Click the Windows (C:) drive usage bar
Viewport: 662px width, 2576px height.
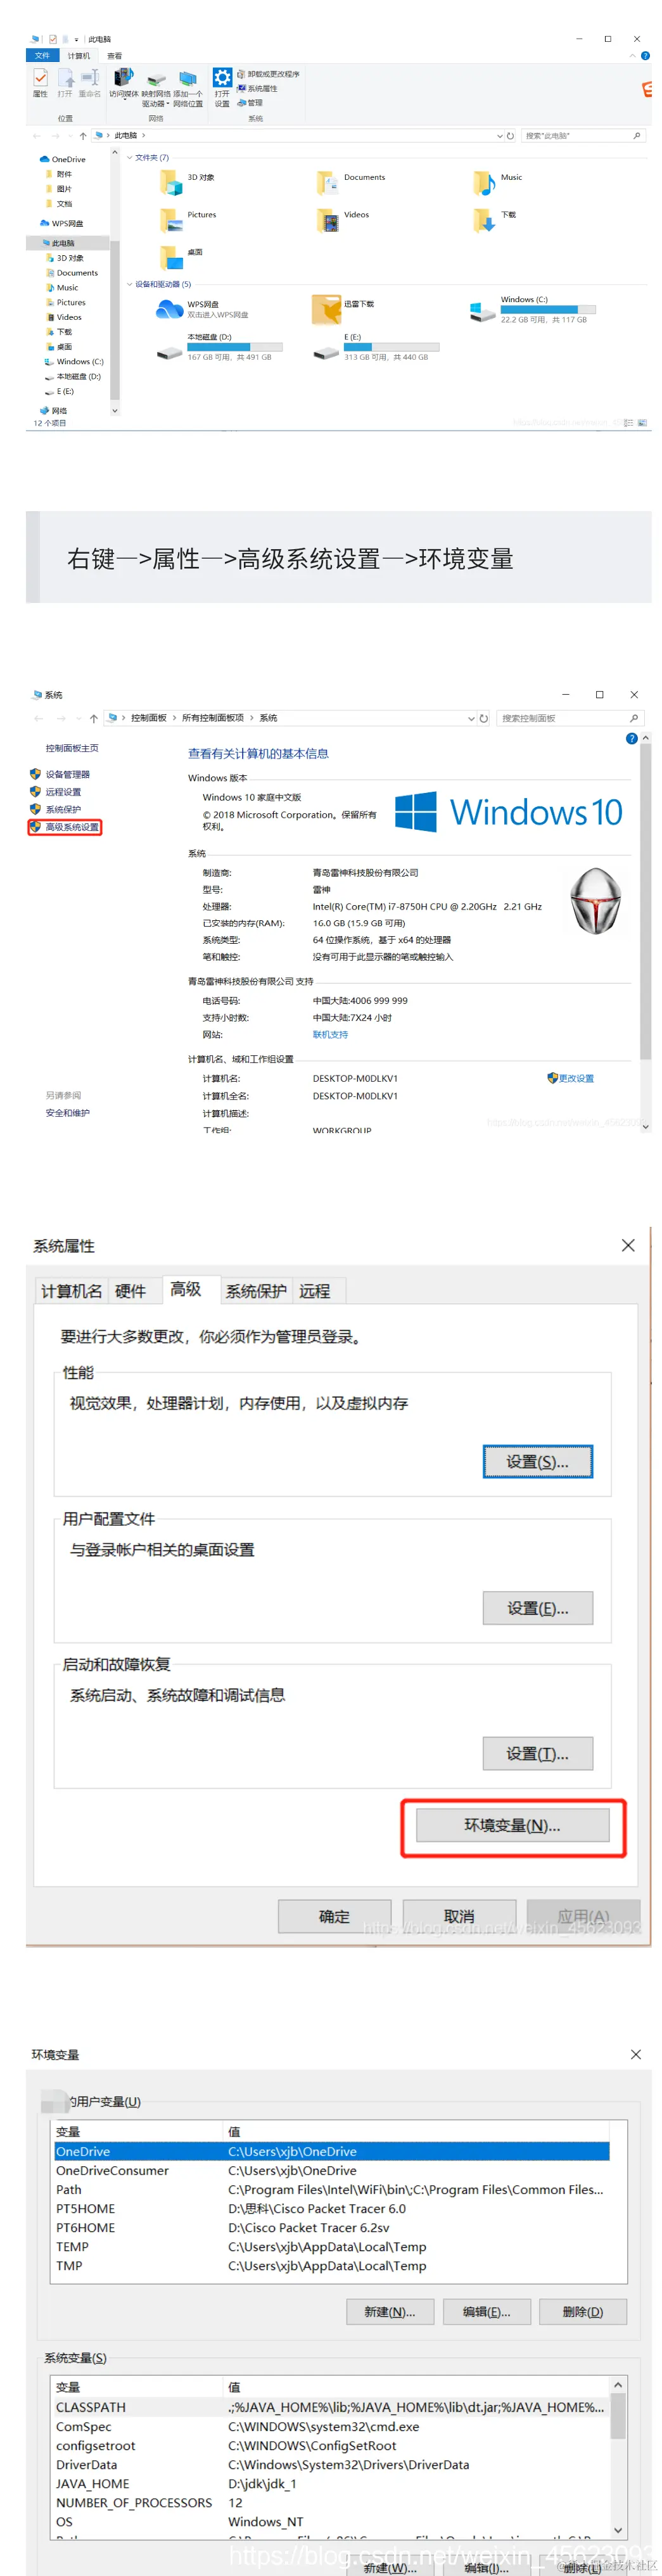[x=548, y=309]
